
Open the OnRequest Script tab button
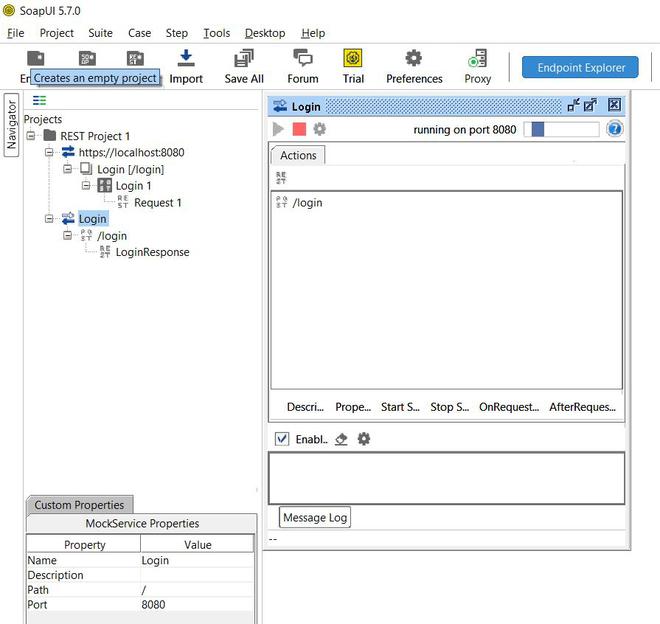[509, 407]
